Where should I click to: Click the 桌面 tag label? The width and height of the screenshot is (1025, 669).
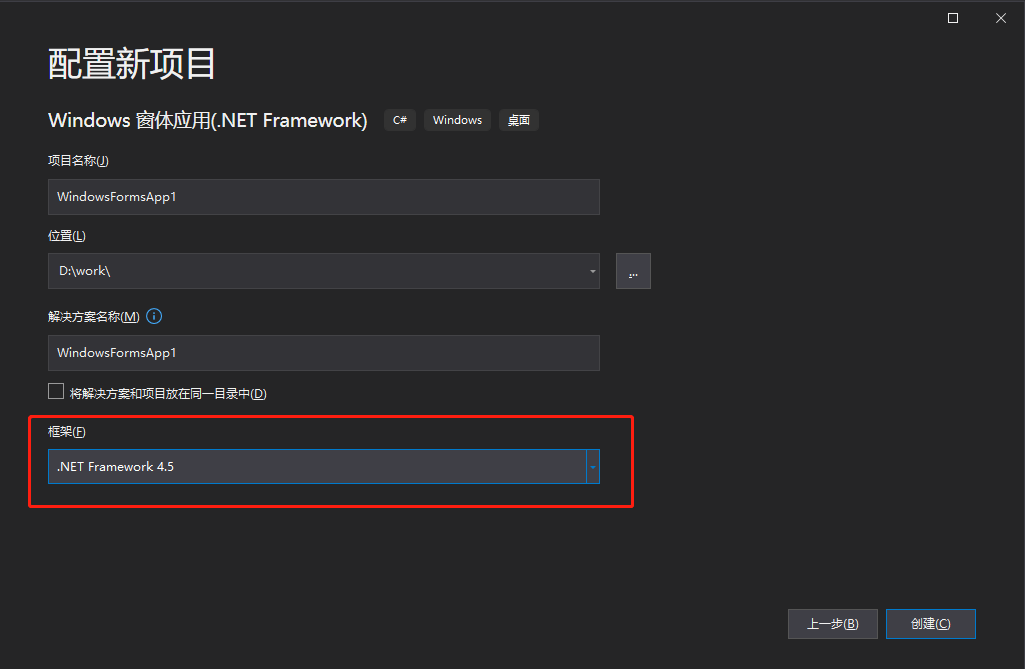(x=519, y=120)
